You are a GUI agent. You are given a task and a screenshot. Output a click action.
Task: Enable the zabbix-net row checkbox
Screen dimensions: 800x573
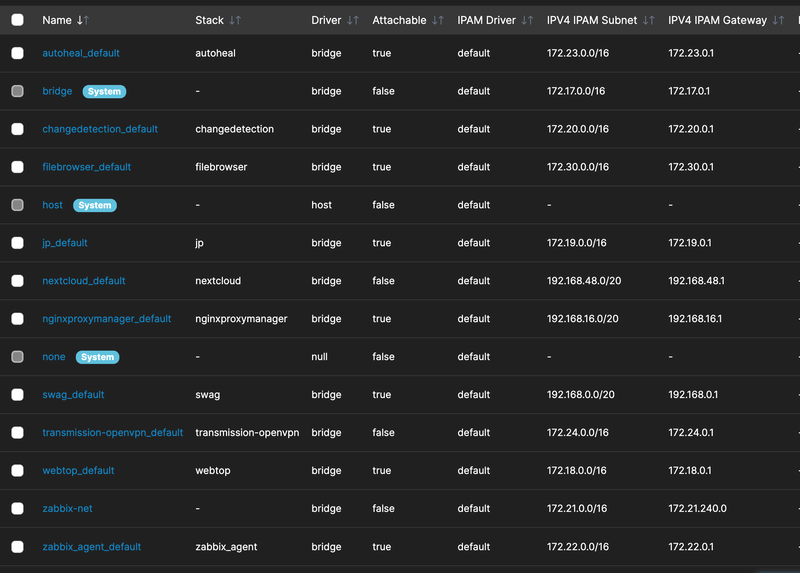coord(17,509)
